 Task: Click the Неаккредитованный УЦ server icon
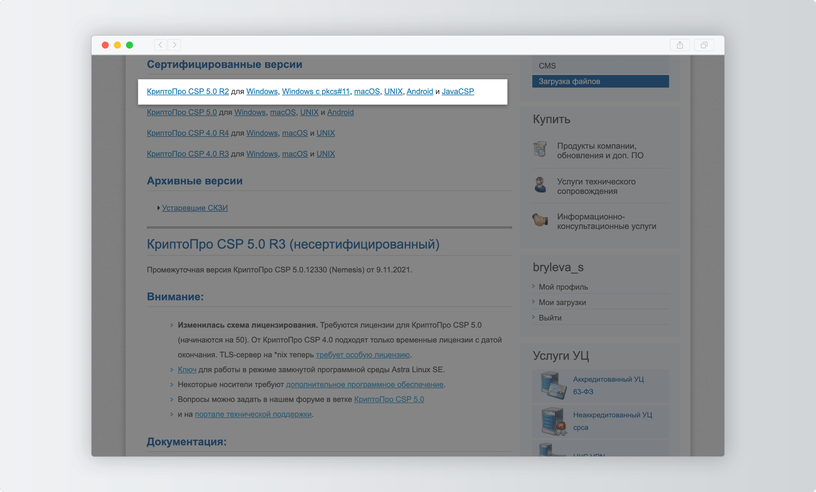click(553, 421)
